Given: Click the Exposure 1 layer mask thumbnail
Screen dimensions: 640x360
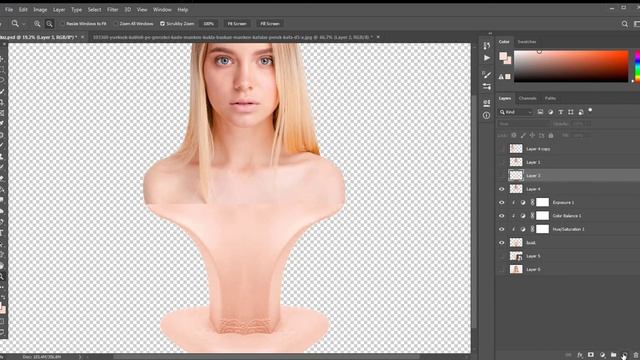Looking at the screenshot, I should pyautogui.click(x=542, y=202).
